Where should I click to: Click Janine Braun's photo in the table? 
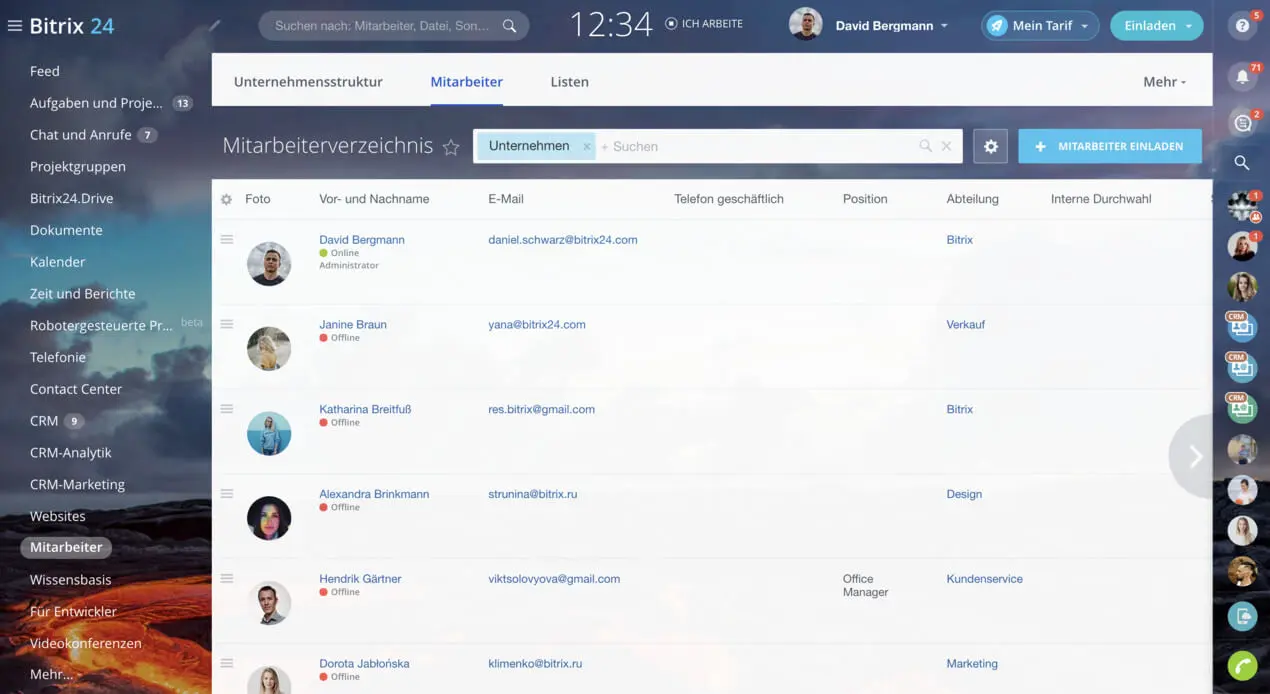coord(269,348)
